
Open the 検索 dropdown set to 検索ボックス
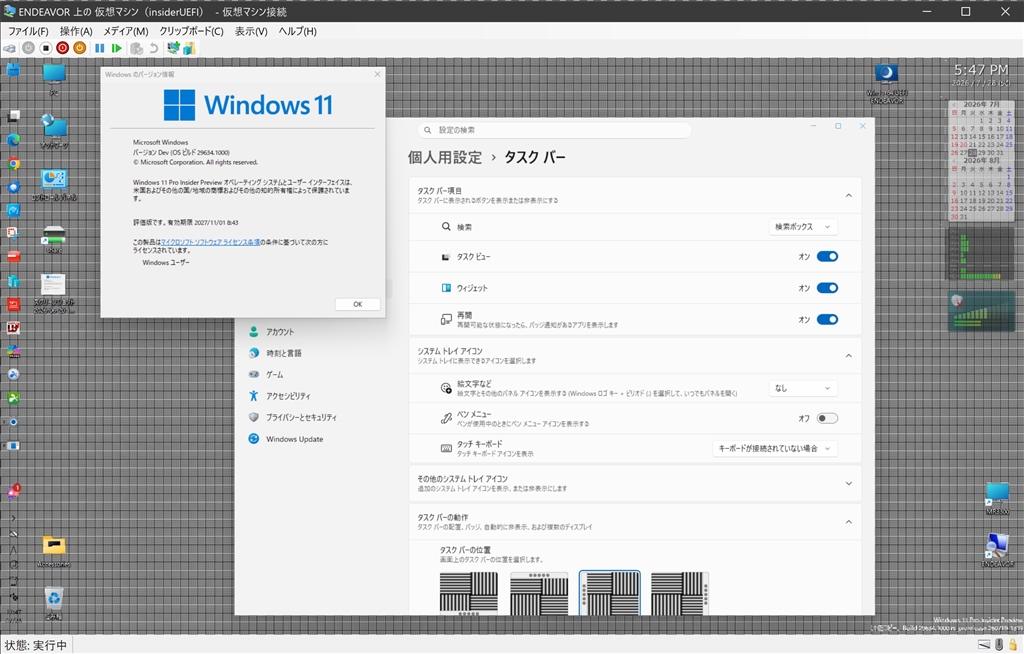point(803,227)
